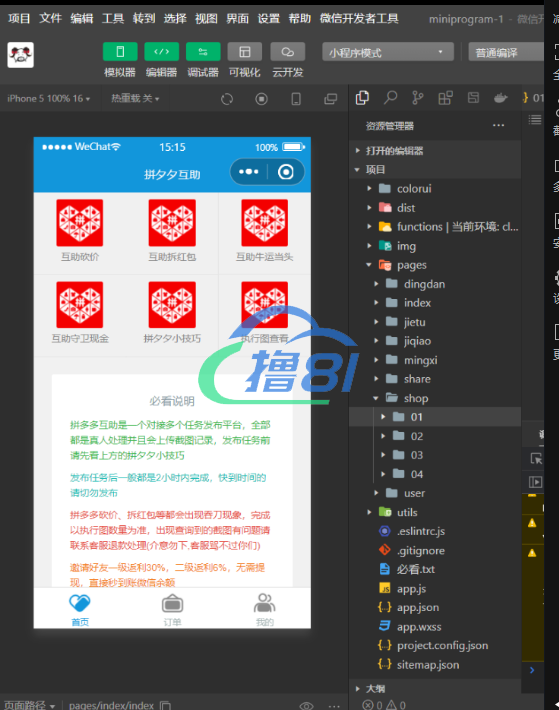Refresh the simulator
Image resolution: width=559 pixels, height=710 pixels.
pos(227,99)
